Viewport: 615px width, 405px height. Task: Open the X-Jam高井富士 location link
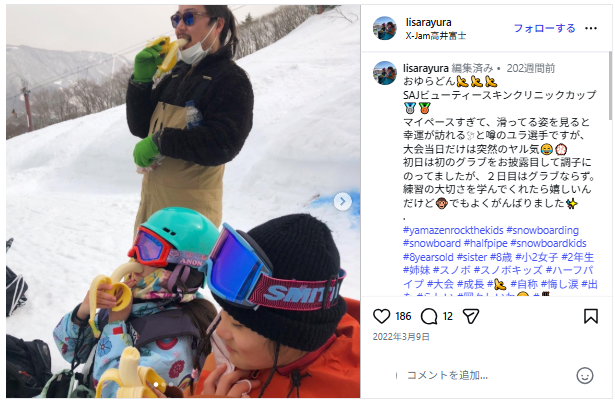(436, 36)
